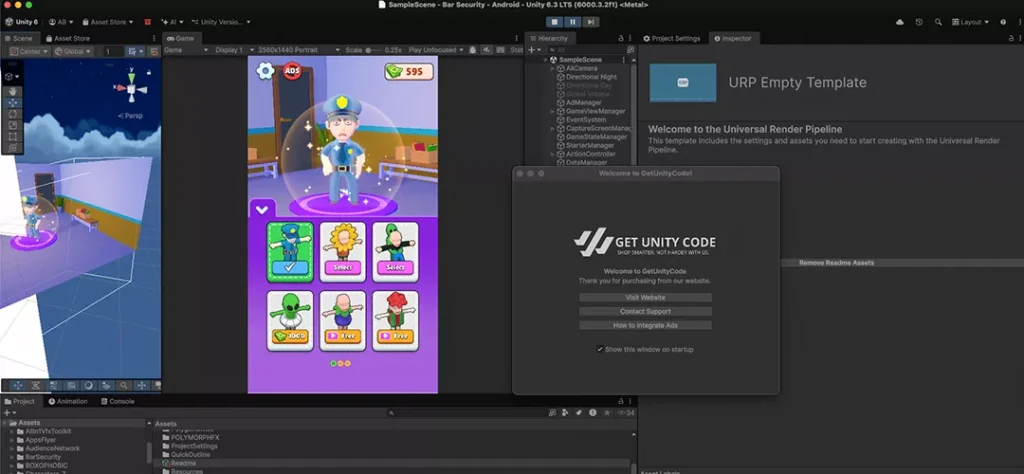Select AdManager in Hierarchy

[x=583, y=103]
